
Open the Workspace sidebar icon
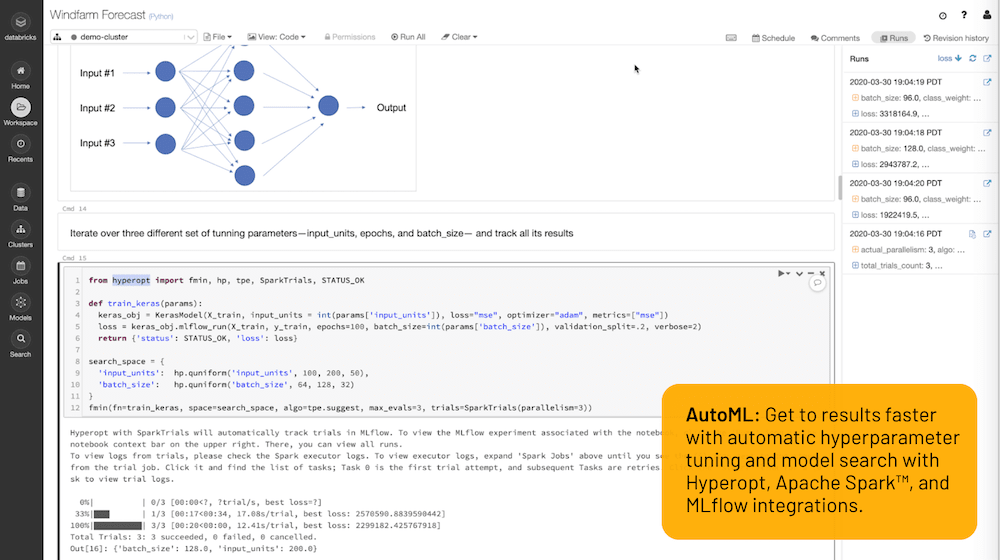pyautogui.click(x=20, y=107)
